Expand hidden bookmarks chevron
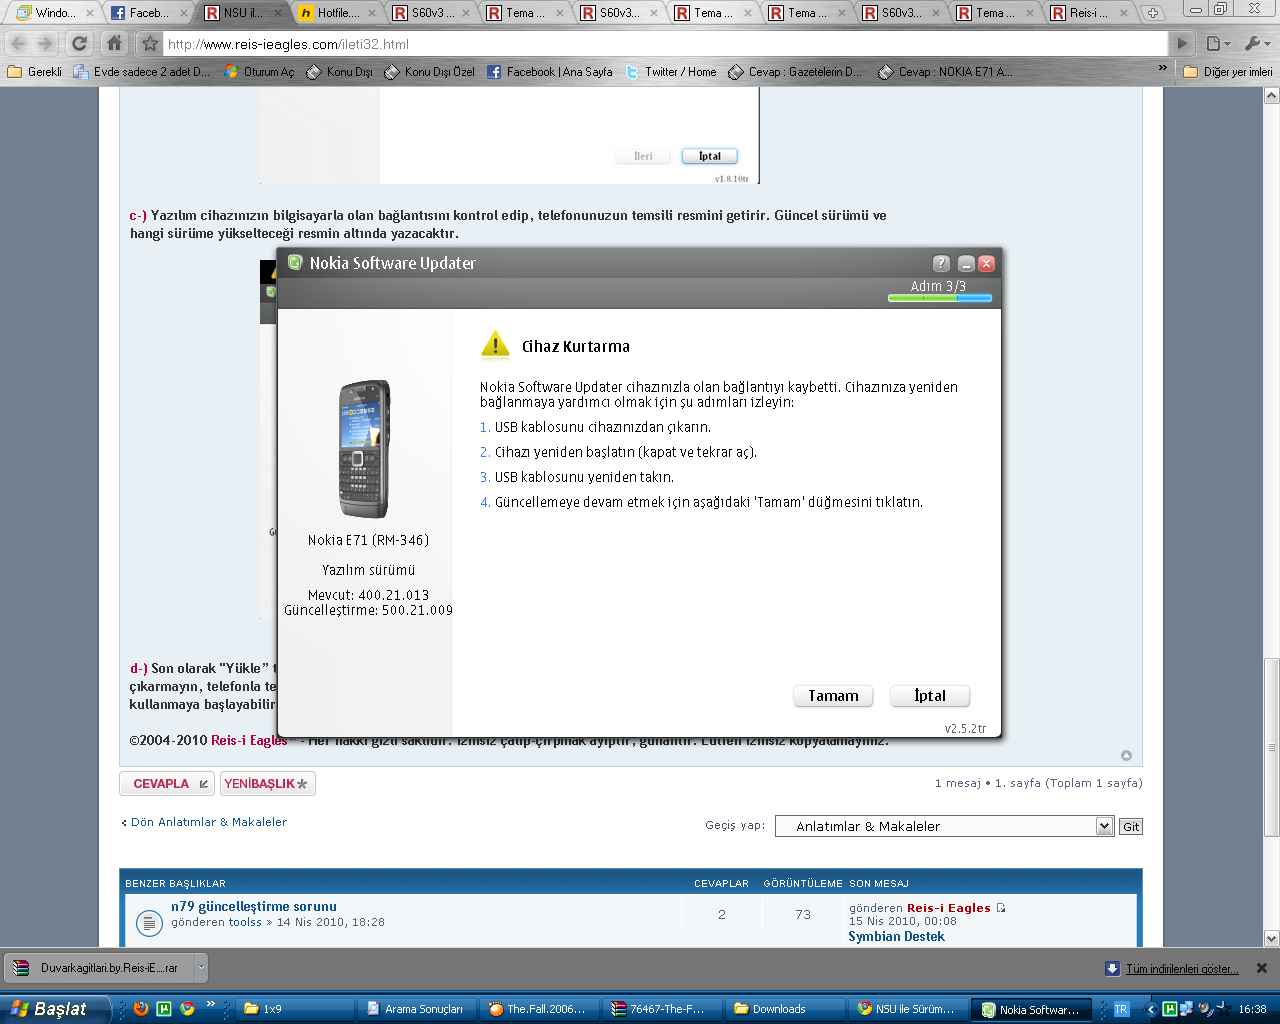 1162,69
